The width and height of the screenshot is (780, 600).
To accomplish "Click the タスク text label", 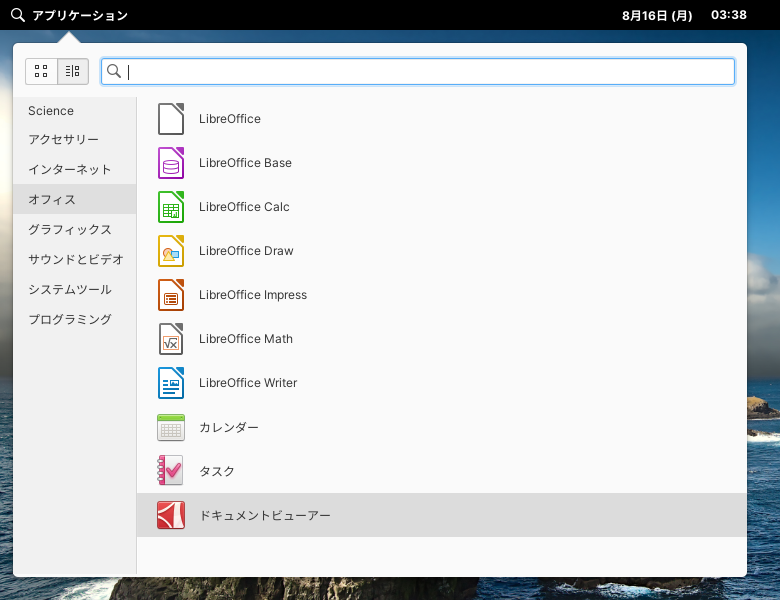I will tap(217, 471).
